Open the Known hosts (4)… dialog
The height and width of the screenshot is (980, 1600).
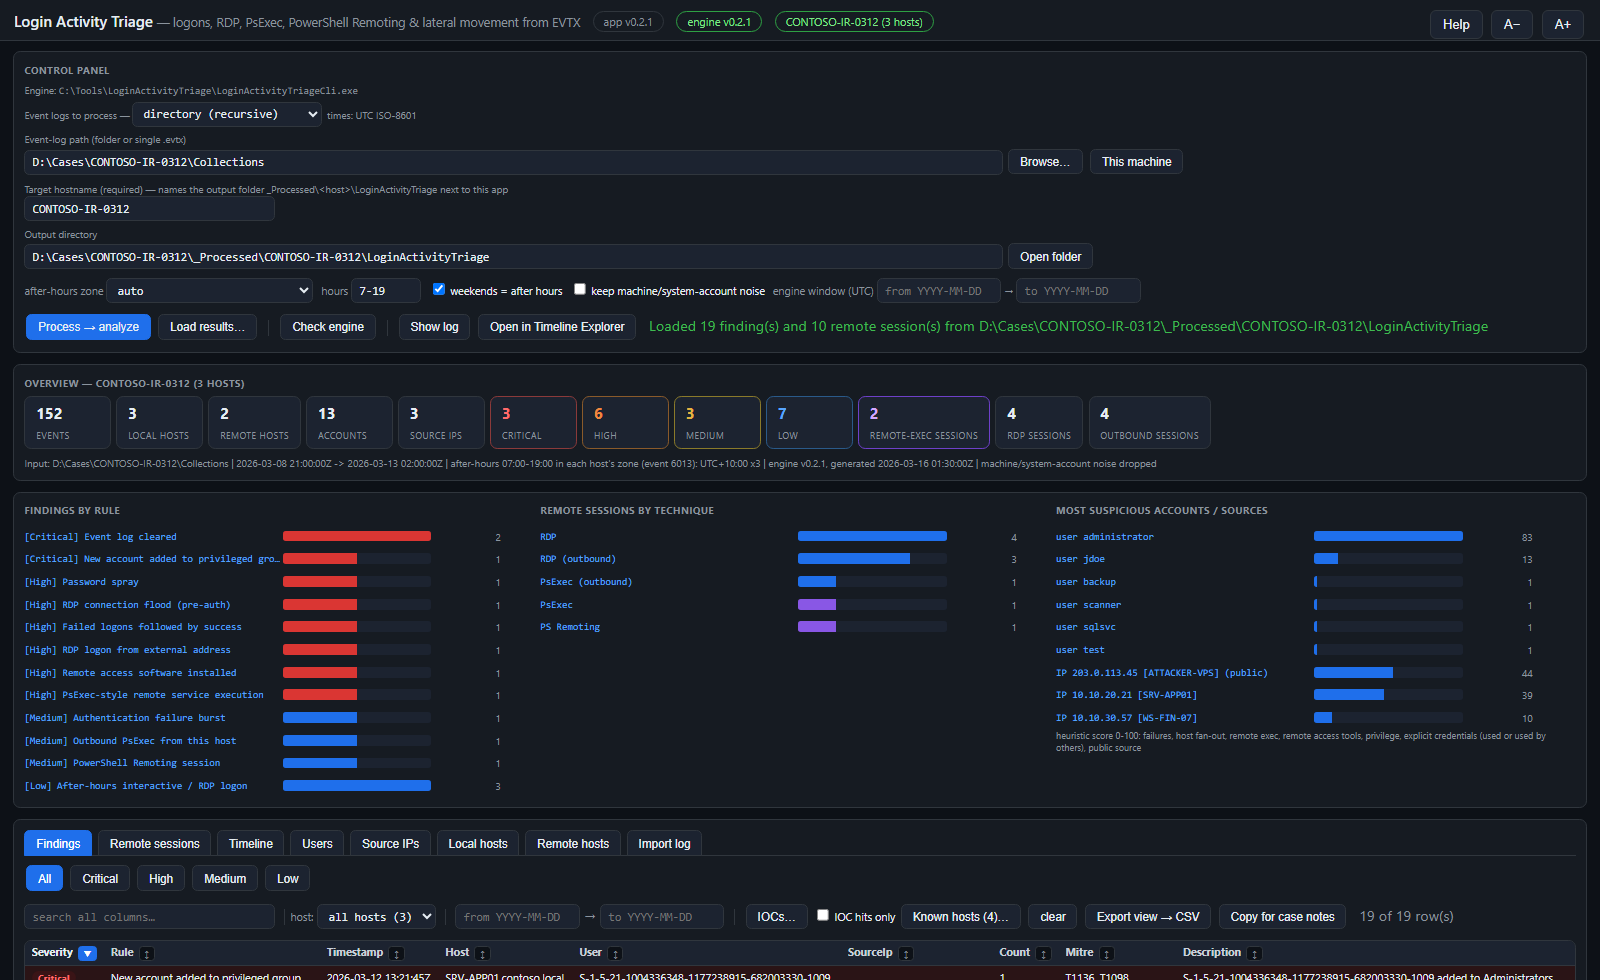(x=961, y=917)
